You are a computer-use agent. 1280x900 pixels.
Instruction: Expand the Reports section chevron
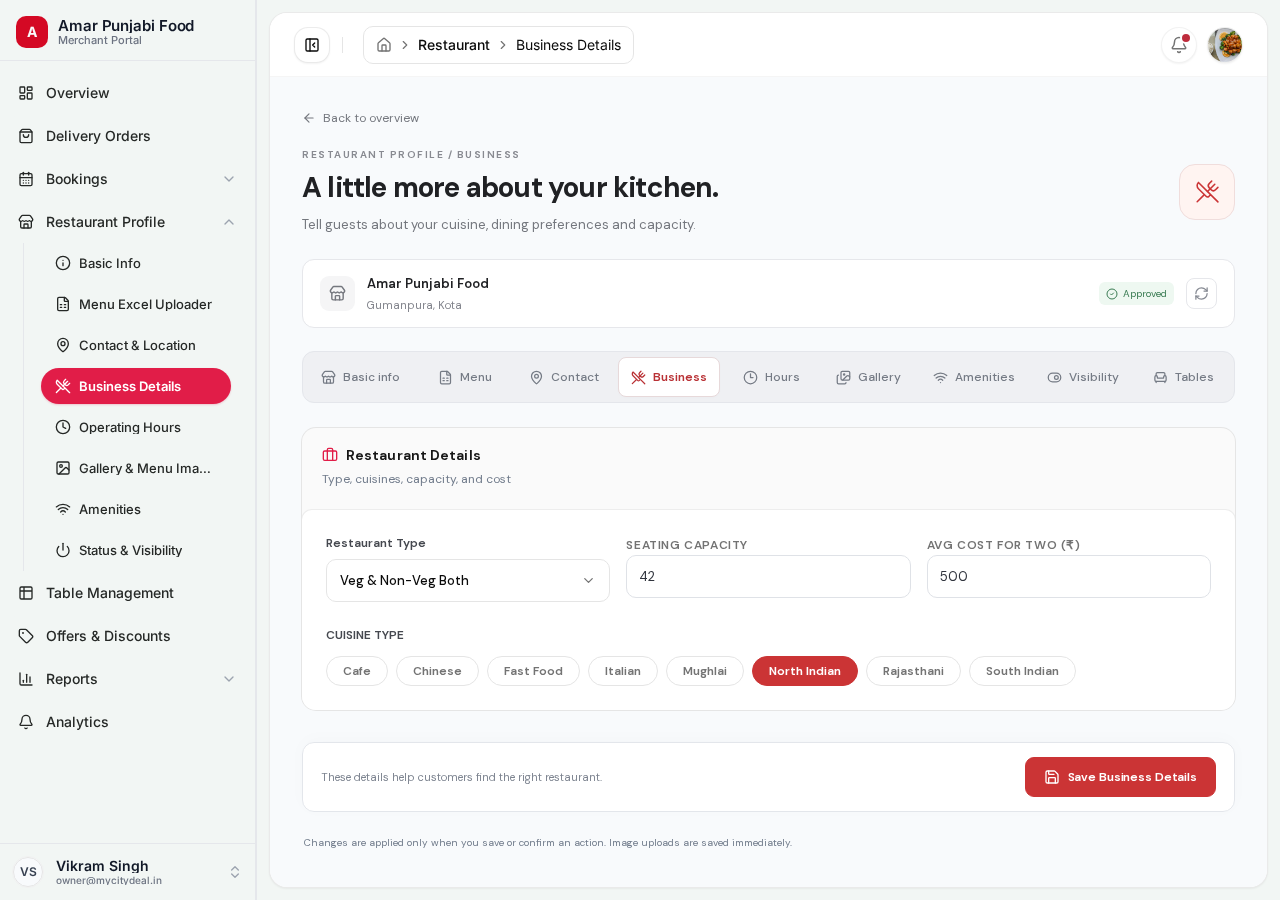pyautogui.click(x=229, y=679)
